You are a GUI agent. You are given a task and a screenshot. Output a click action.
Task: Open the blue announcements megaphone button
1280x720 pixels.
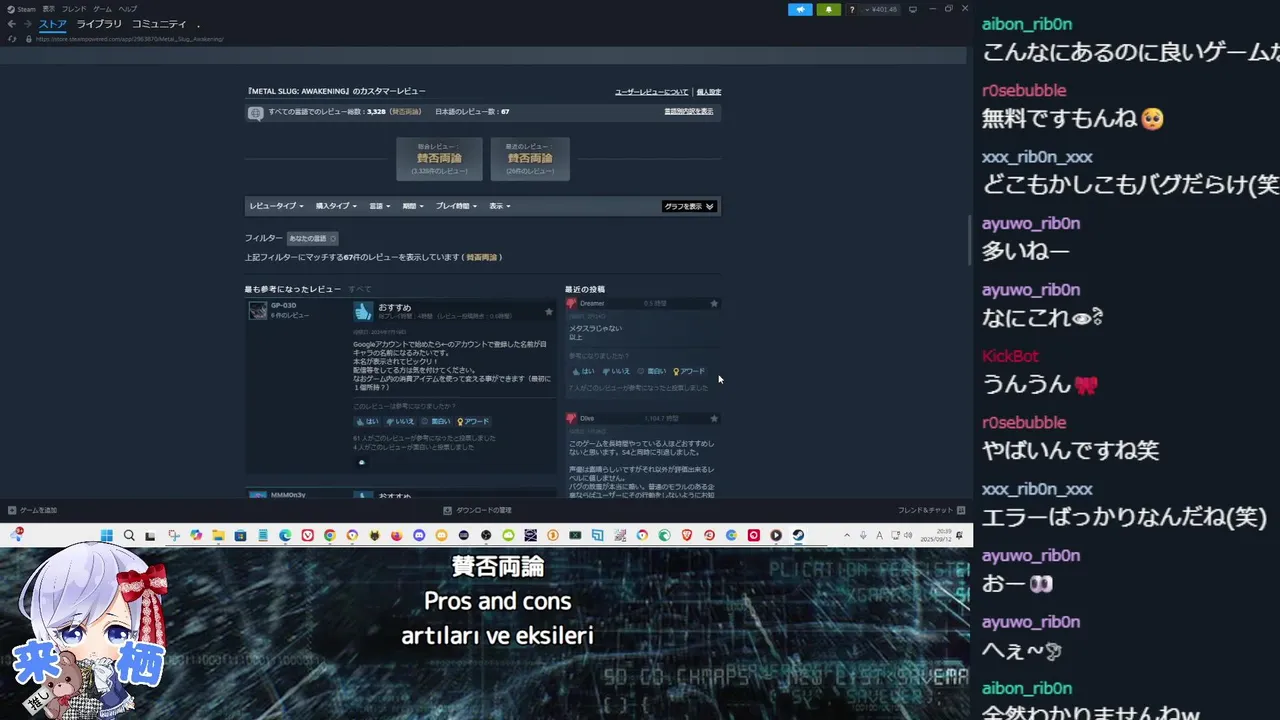pos(800,9)
